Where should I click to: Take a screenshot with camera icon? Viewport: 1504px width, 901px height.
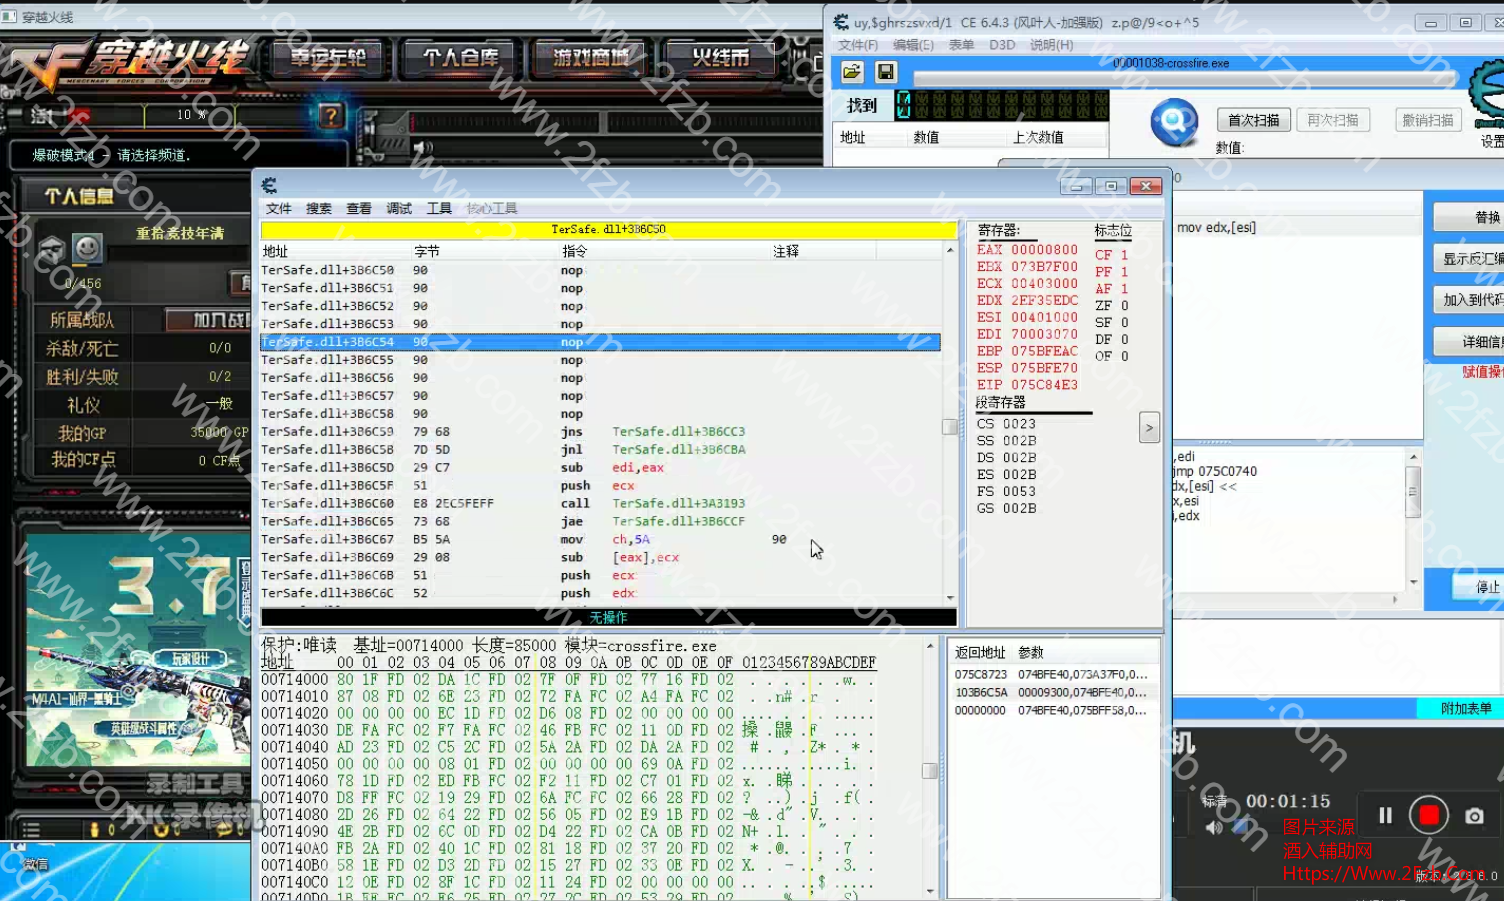(x=1474, y=816)
